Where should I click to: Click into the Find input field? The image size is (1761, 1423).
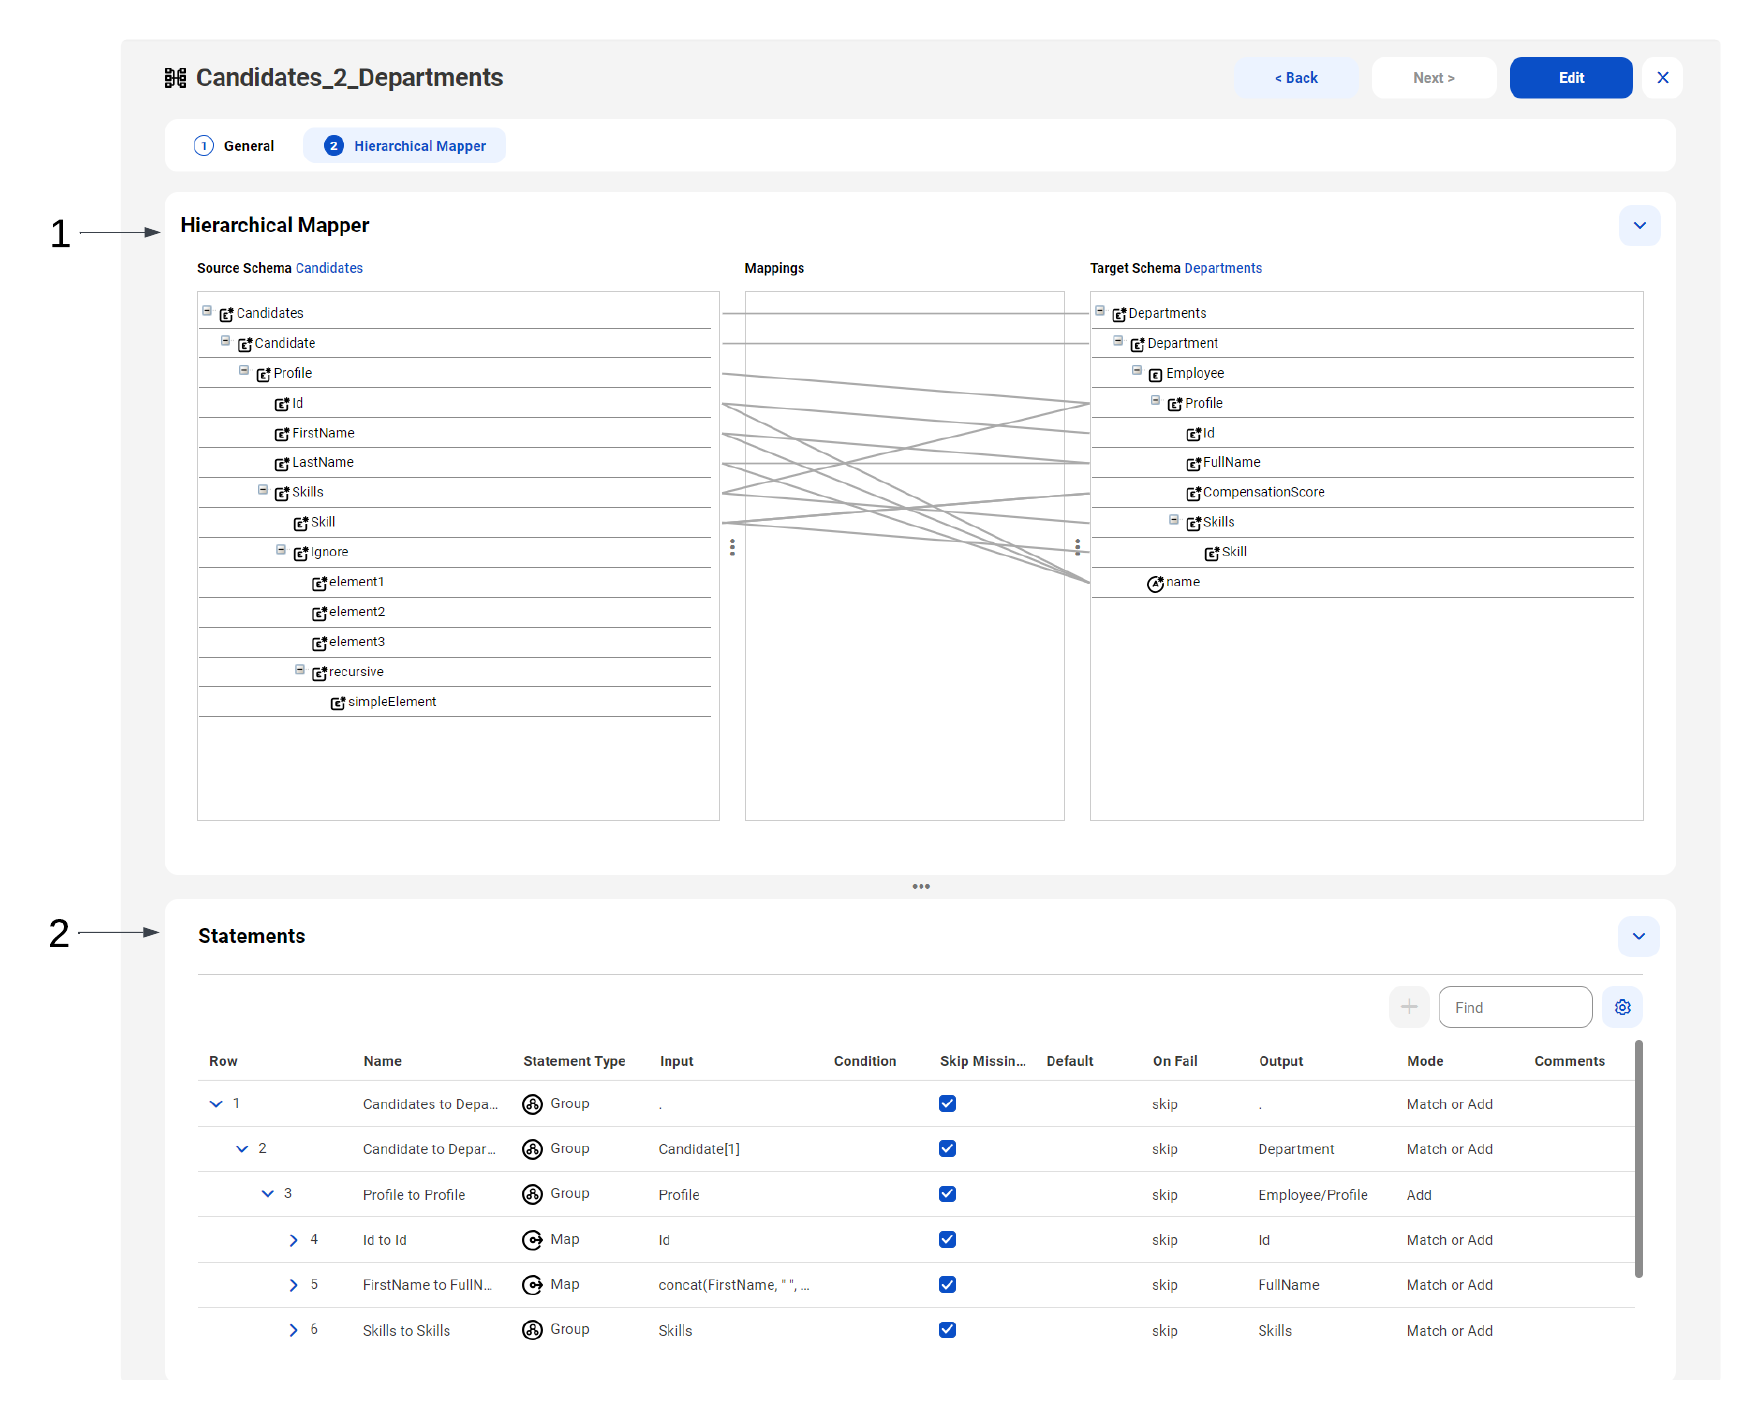(x=1515, y=1007)
